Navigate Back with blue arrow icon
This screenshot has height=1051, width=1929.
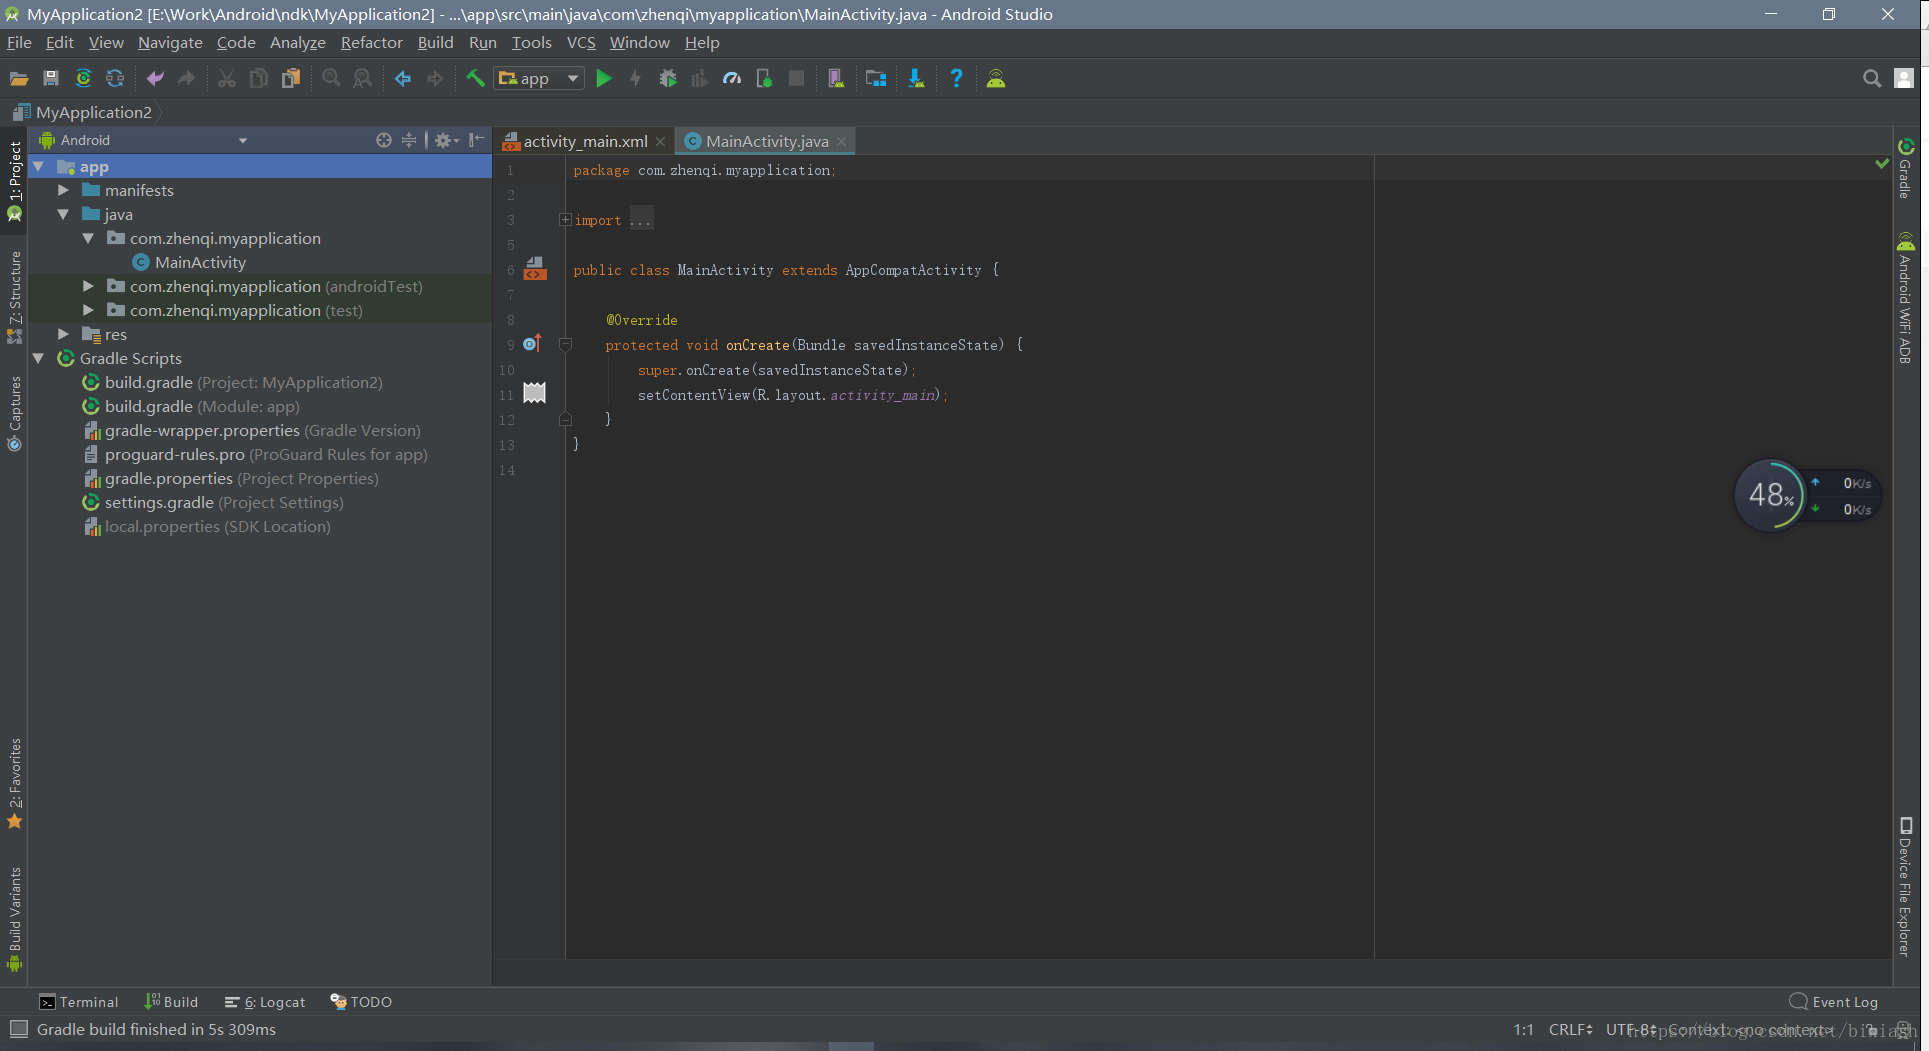click(x=403, y=78)
